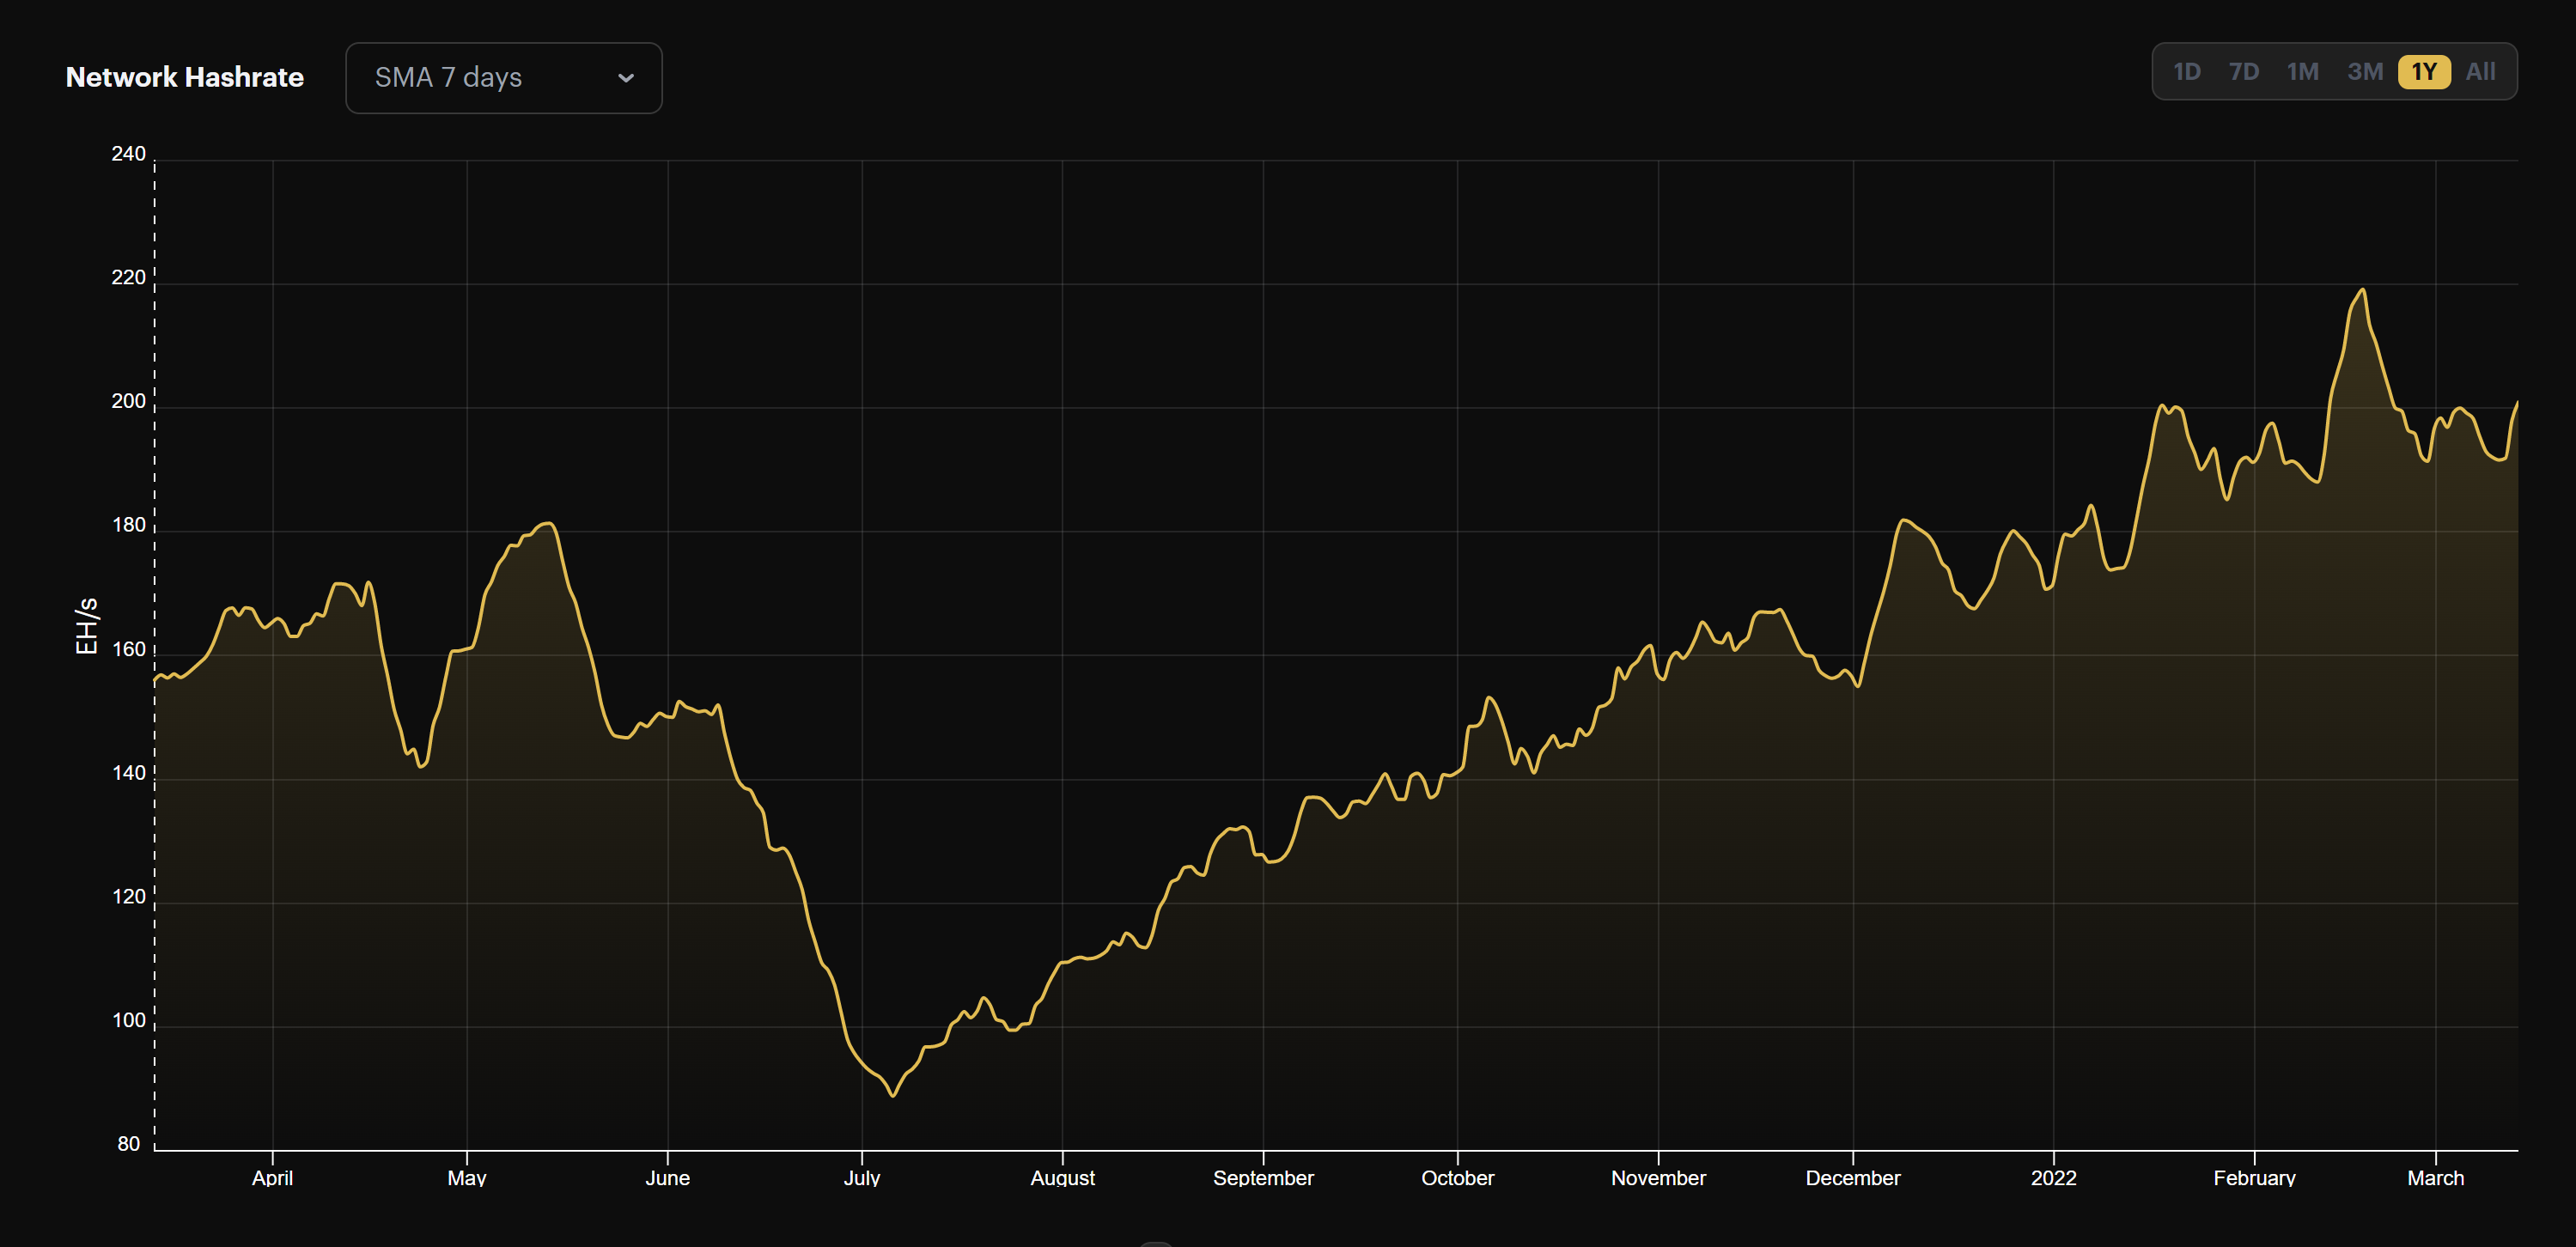Image resolution: width=2576 pixels, height=1247 pixels.
Task: Choose the 1M range option
Action: coord(2302,72)
